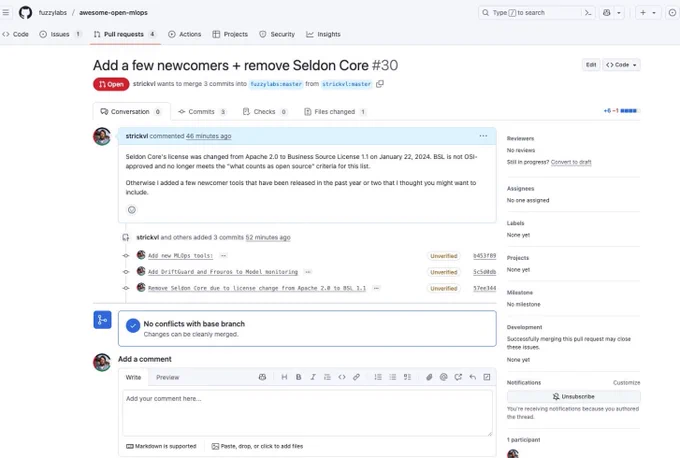
Task: Open the fuzzylabs owner link
Action: point(52,13)
